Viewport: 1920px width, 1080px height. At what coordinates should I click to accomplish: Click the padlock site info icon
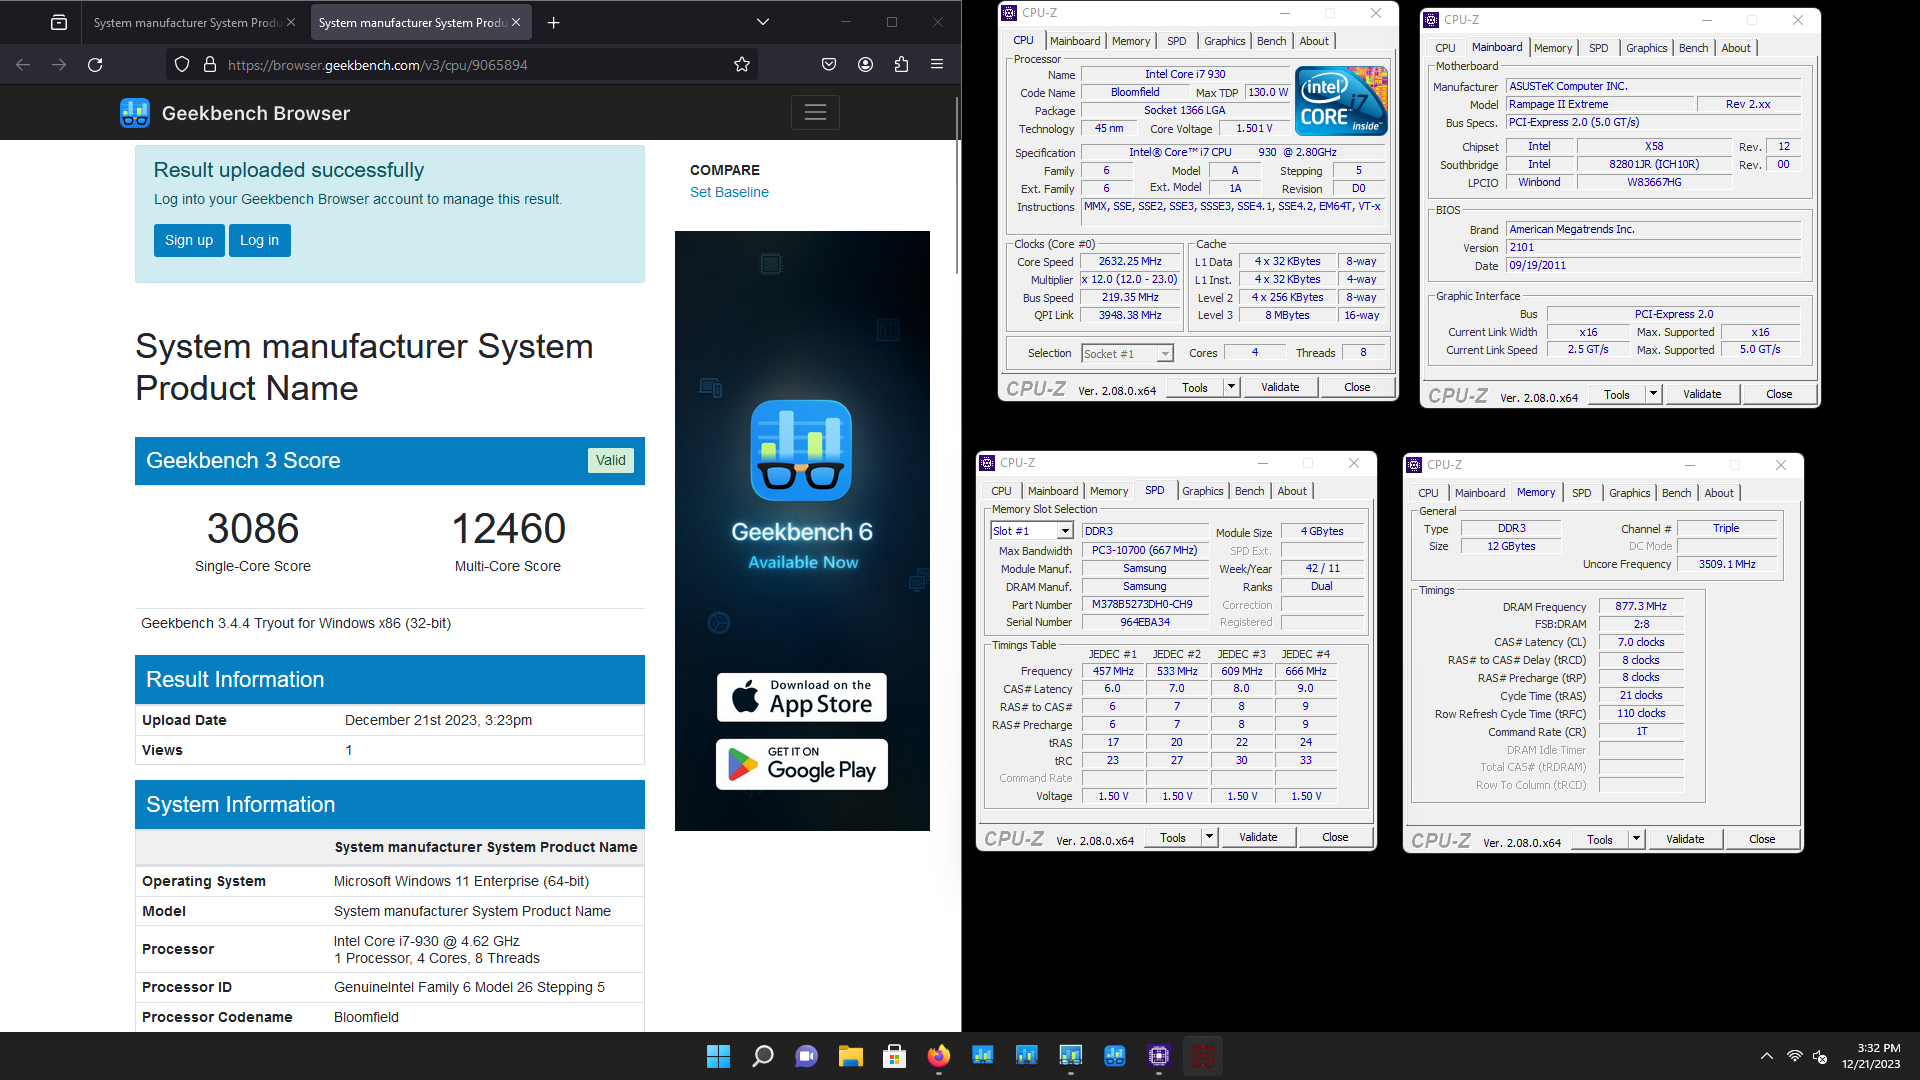210,65
